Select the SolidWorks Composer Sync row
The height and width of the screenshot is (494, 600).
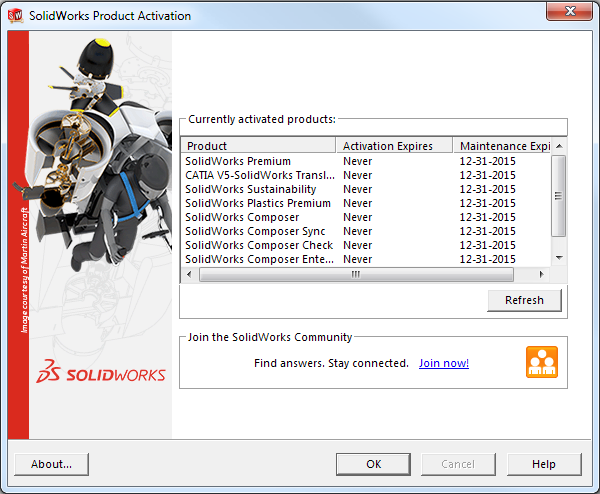pyautogui.click(x=366, y=231)
